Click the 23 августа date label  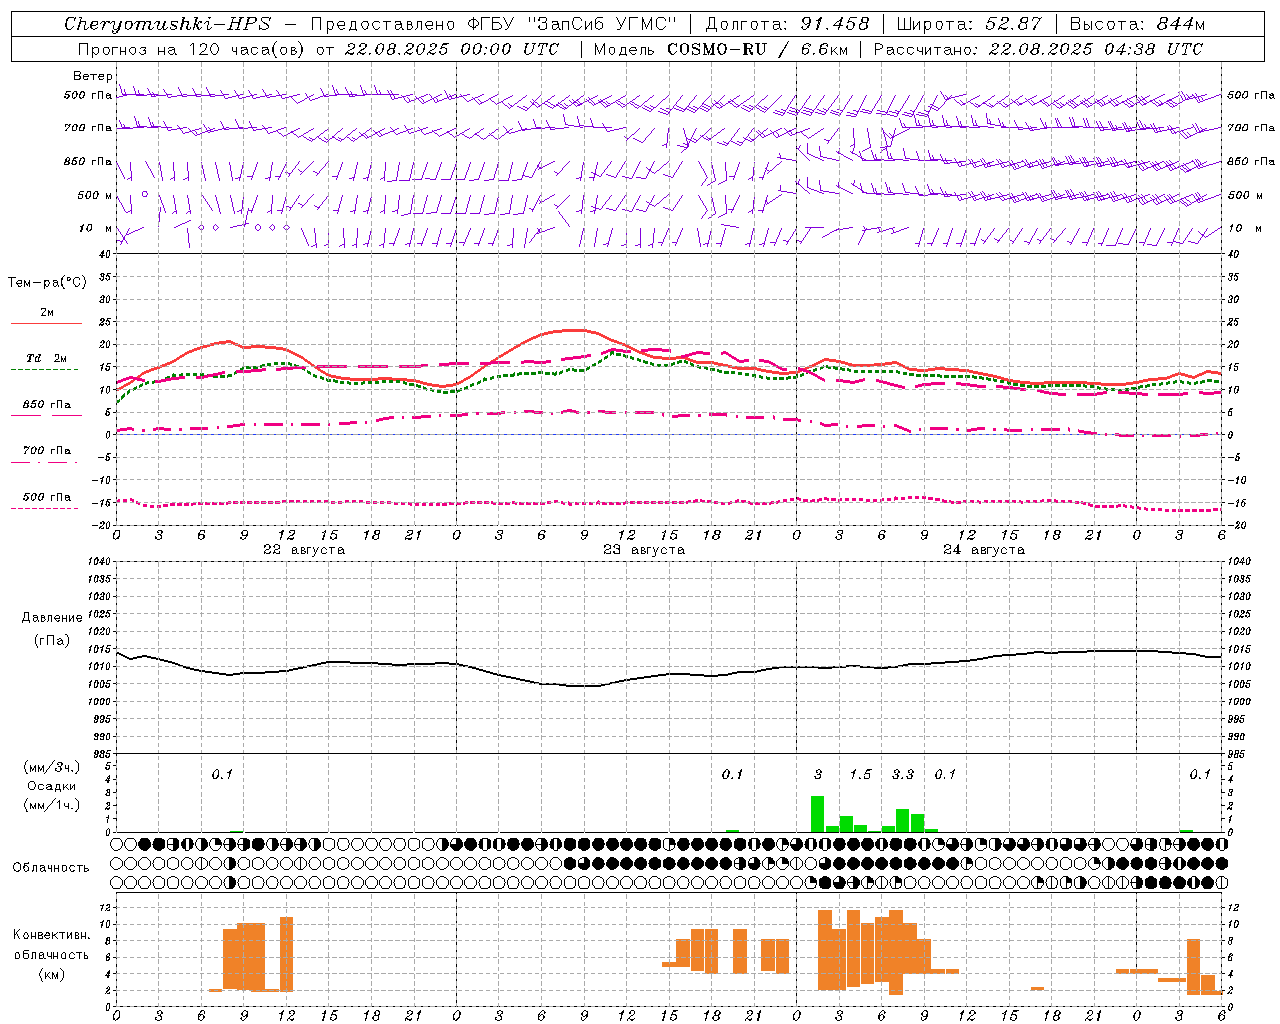click(644, 550)
